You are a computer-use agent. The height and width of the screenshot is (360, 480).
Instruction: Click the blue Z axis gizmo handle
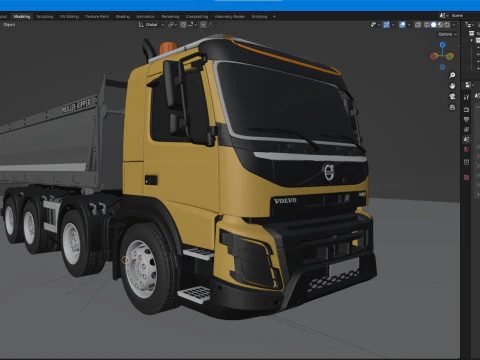click(x=442, y=45)
